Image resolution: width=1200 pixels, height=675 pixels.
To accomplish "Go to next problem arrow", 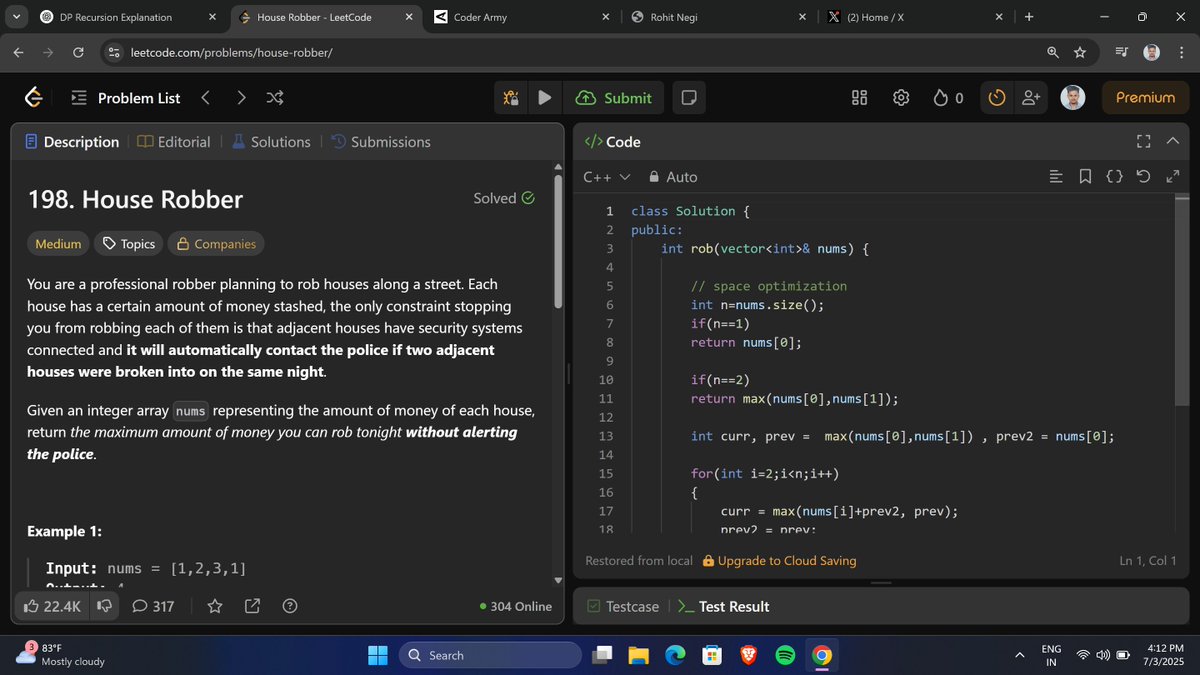I will 241,98.
